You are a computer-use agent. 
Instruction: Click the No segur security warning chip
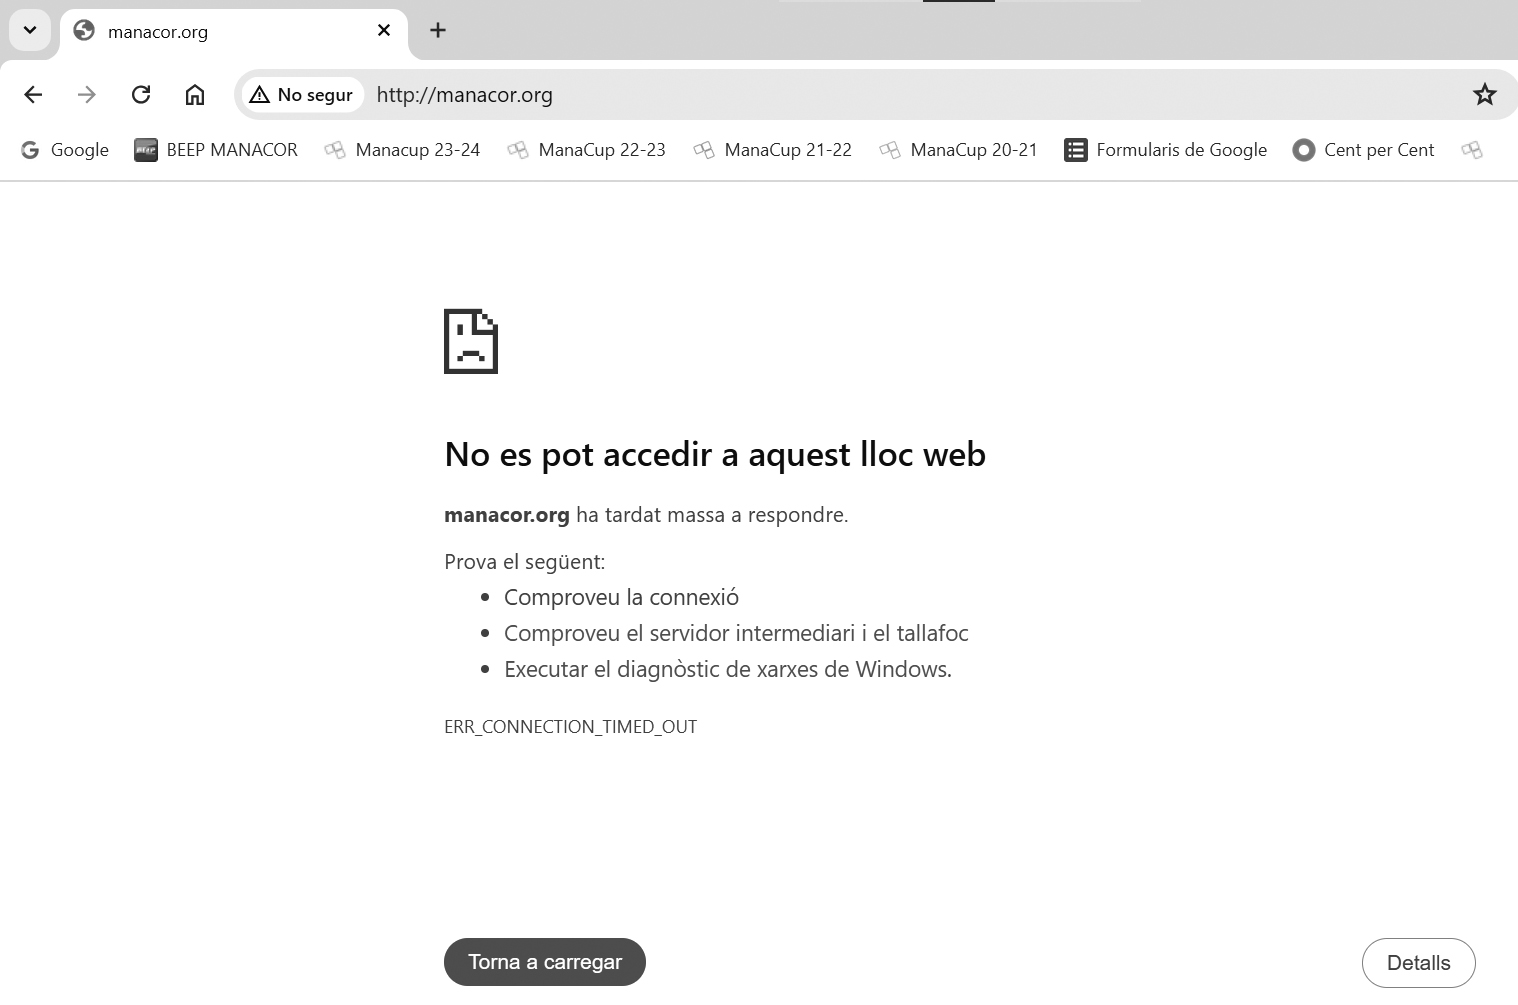(x=302, y=95)
